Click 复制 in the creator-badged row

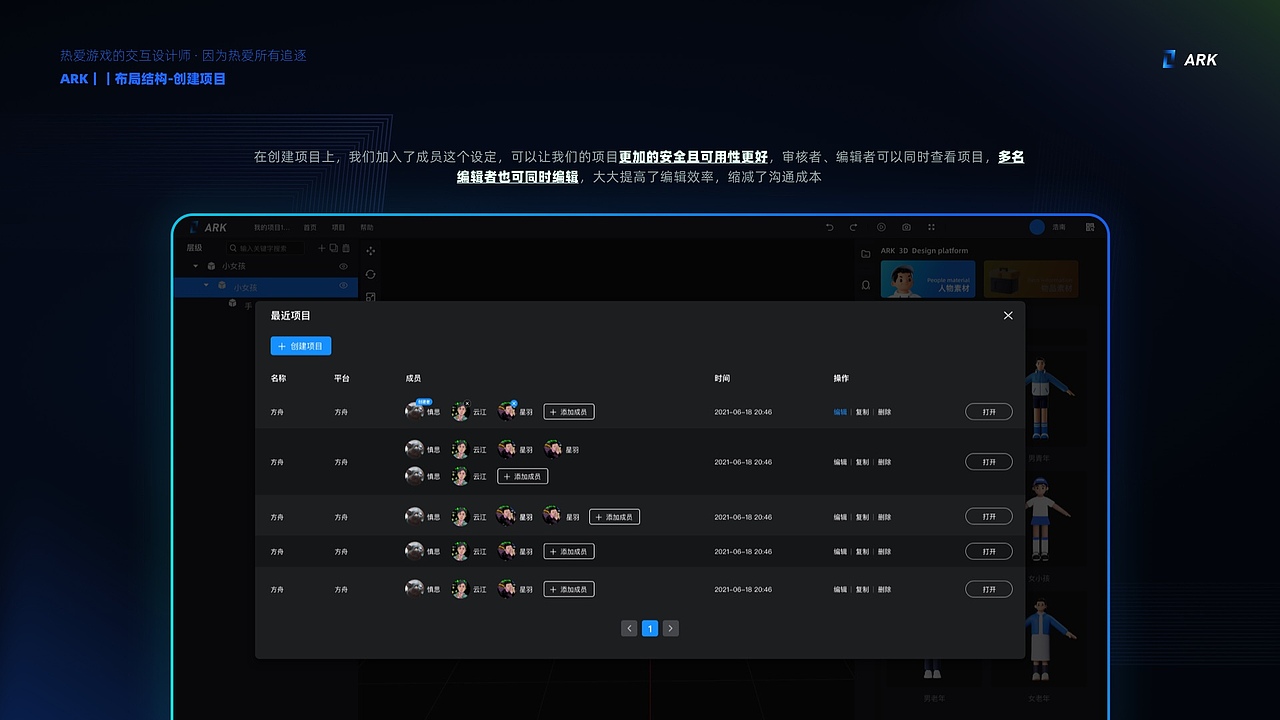click(x=862, y=412)
